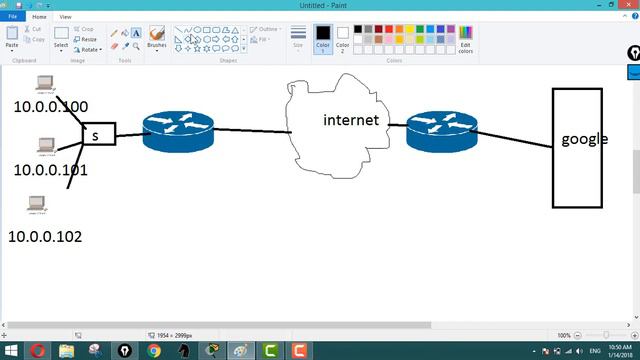Viewport: 640px width, 360px height.
Task: Choose the Line shape
Action: [x=178, y=30]
